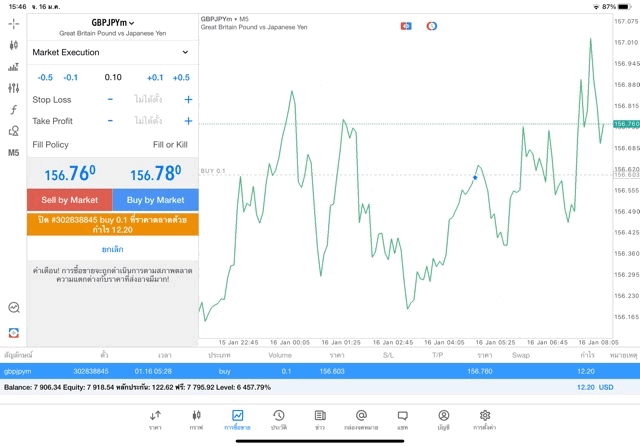This screenshot has height=447, width=640.
Task: Tap the blue-red square icon above chart
Action: [406, 26]
